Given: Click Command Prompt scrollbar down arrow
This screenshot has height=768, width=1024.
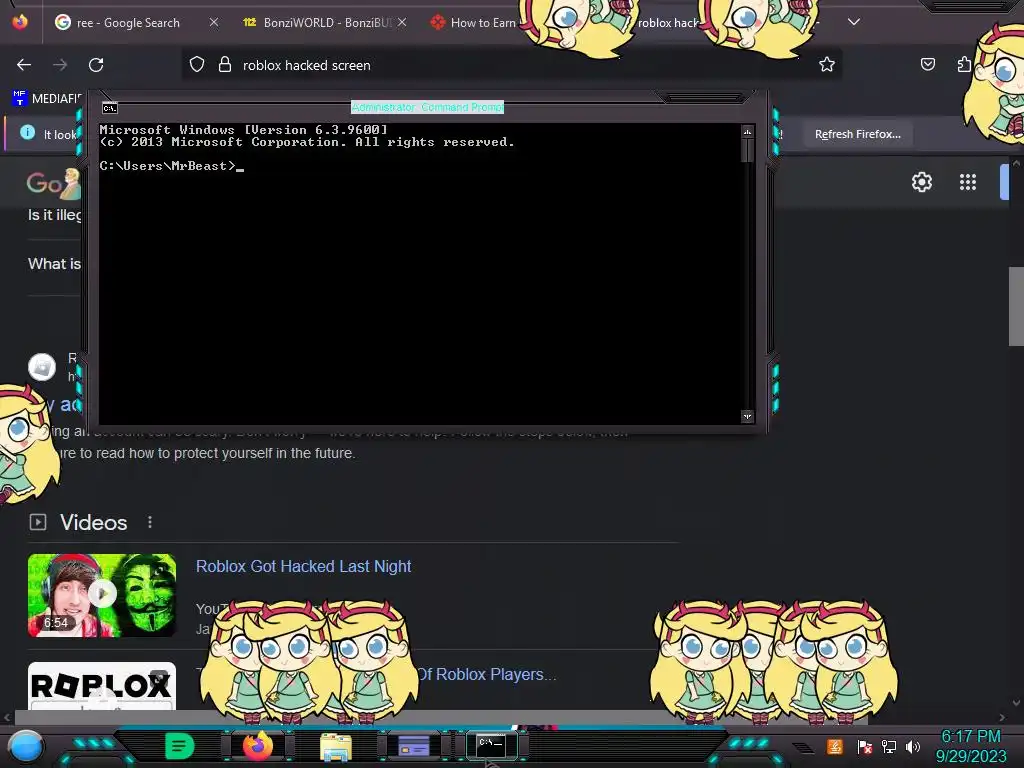Looking at the screenshot, I should (x=747, y=416).
